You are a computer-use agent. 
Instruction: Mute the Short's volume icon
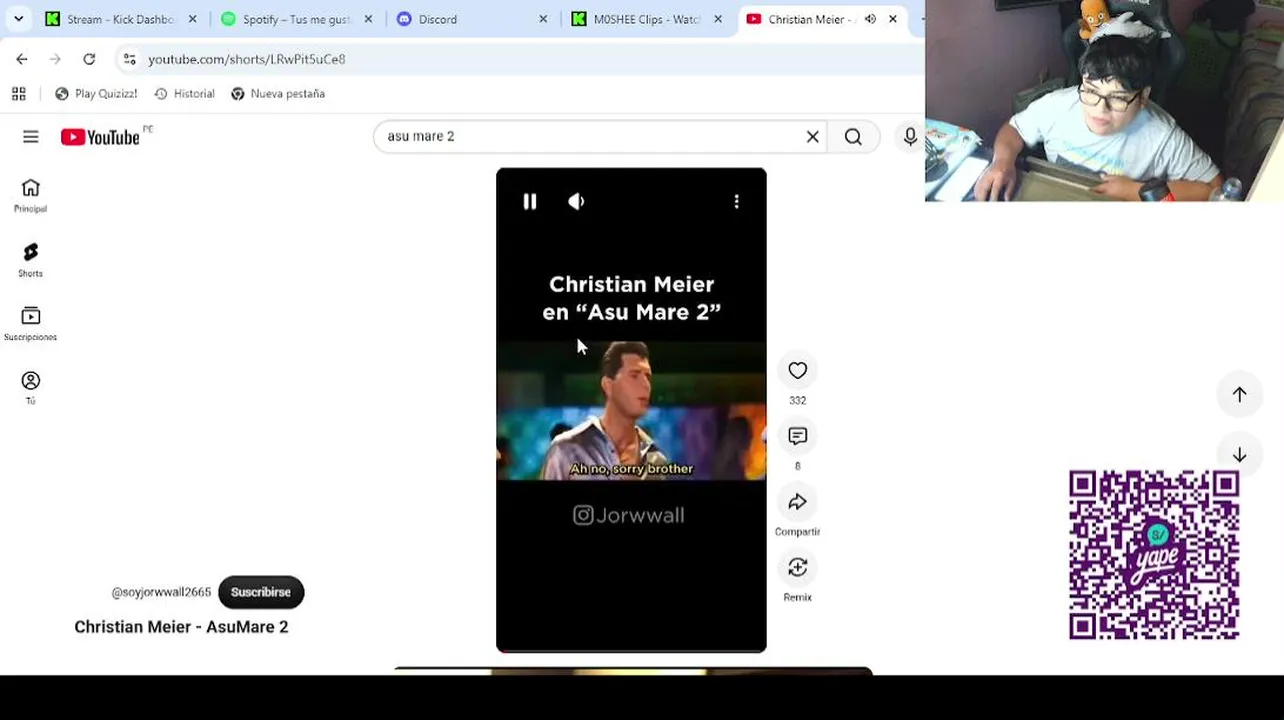point(576,202)
